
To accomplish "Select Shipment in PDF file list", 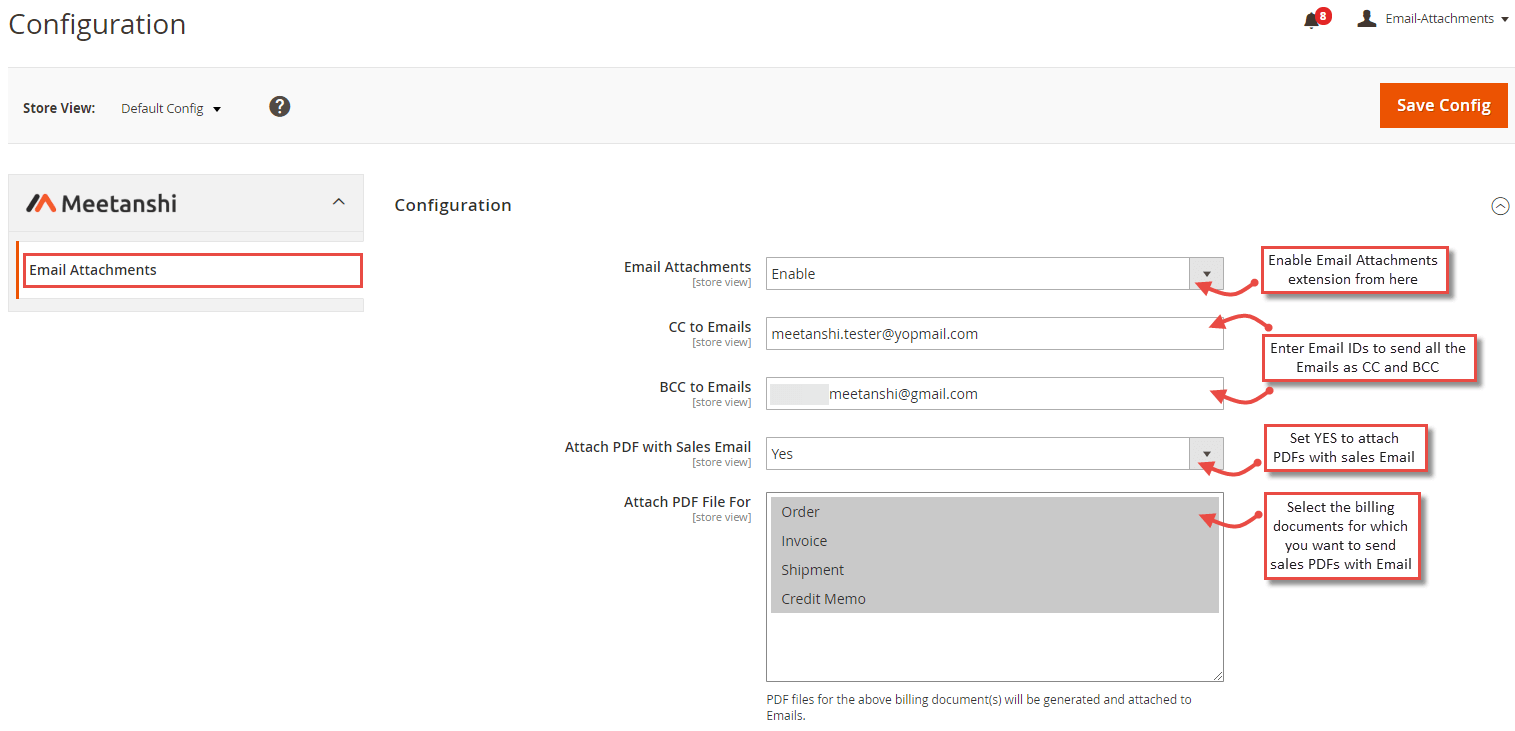I will pyautogui.click(x=994, y=570).
